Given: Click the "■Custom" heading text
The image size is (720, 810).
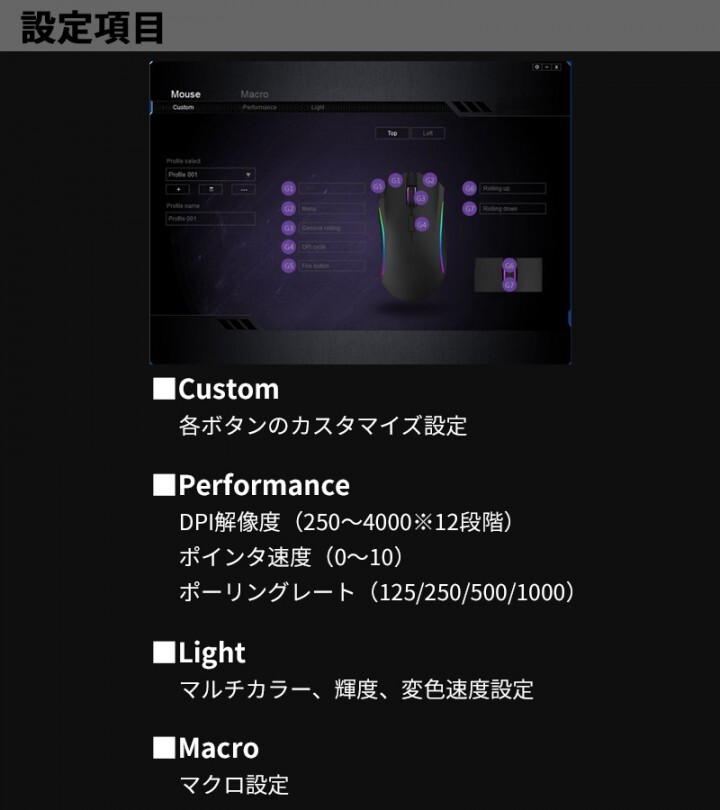Looking at the screenshot, I should pyautogui.click(x=216, y=388).
